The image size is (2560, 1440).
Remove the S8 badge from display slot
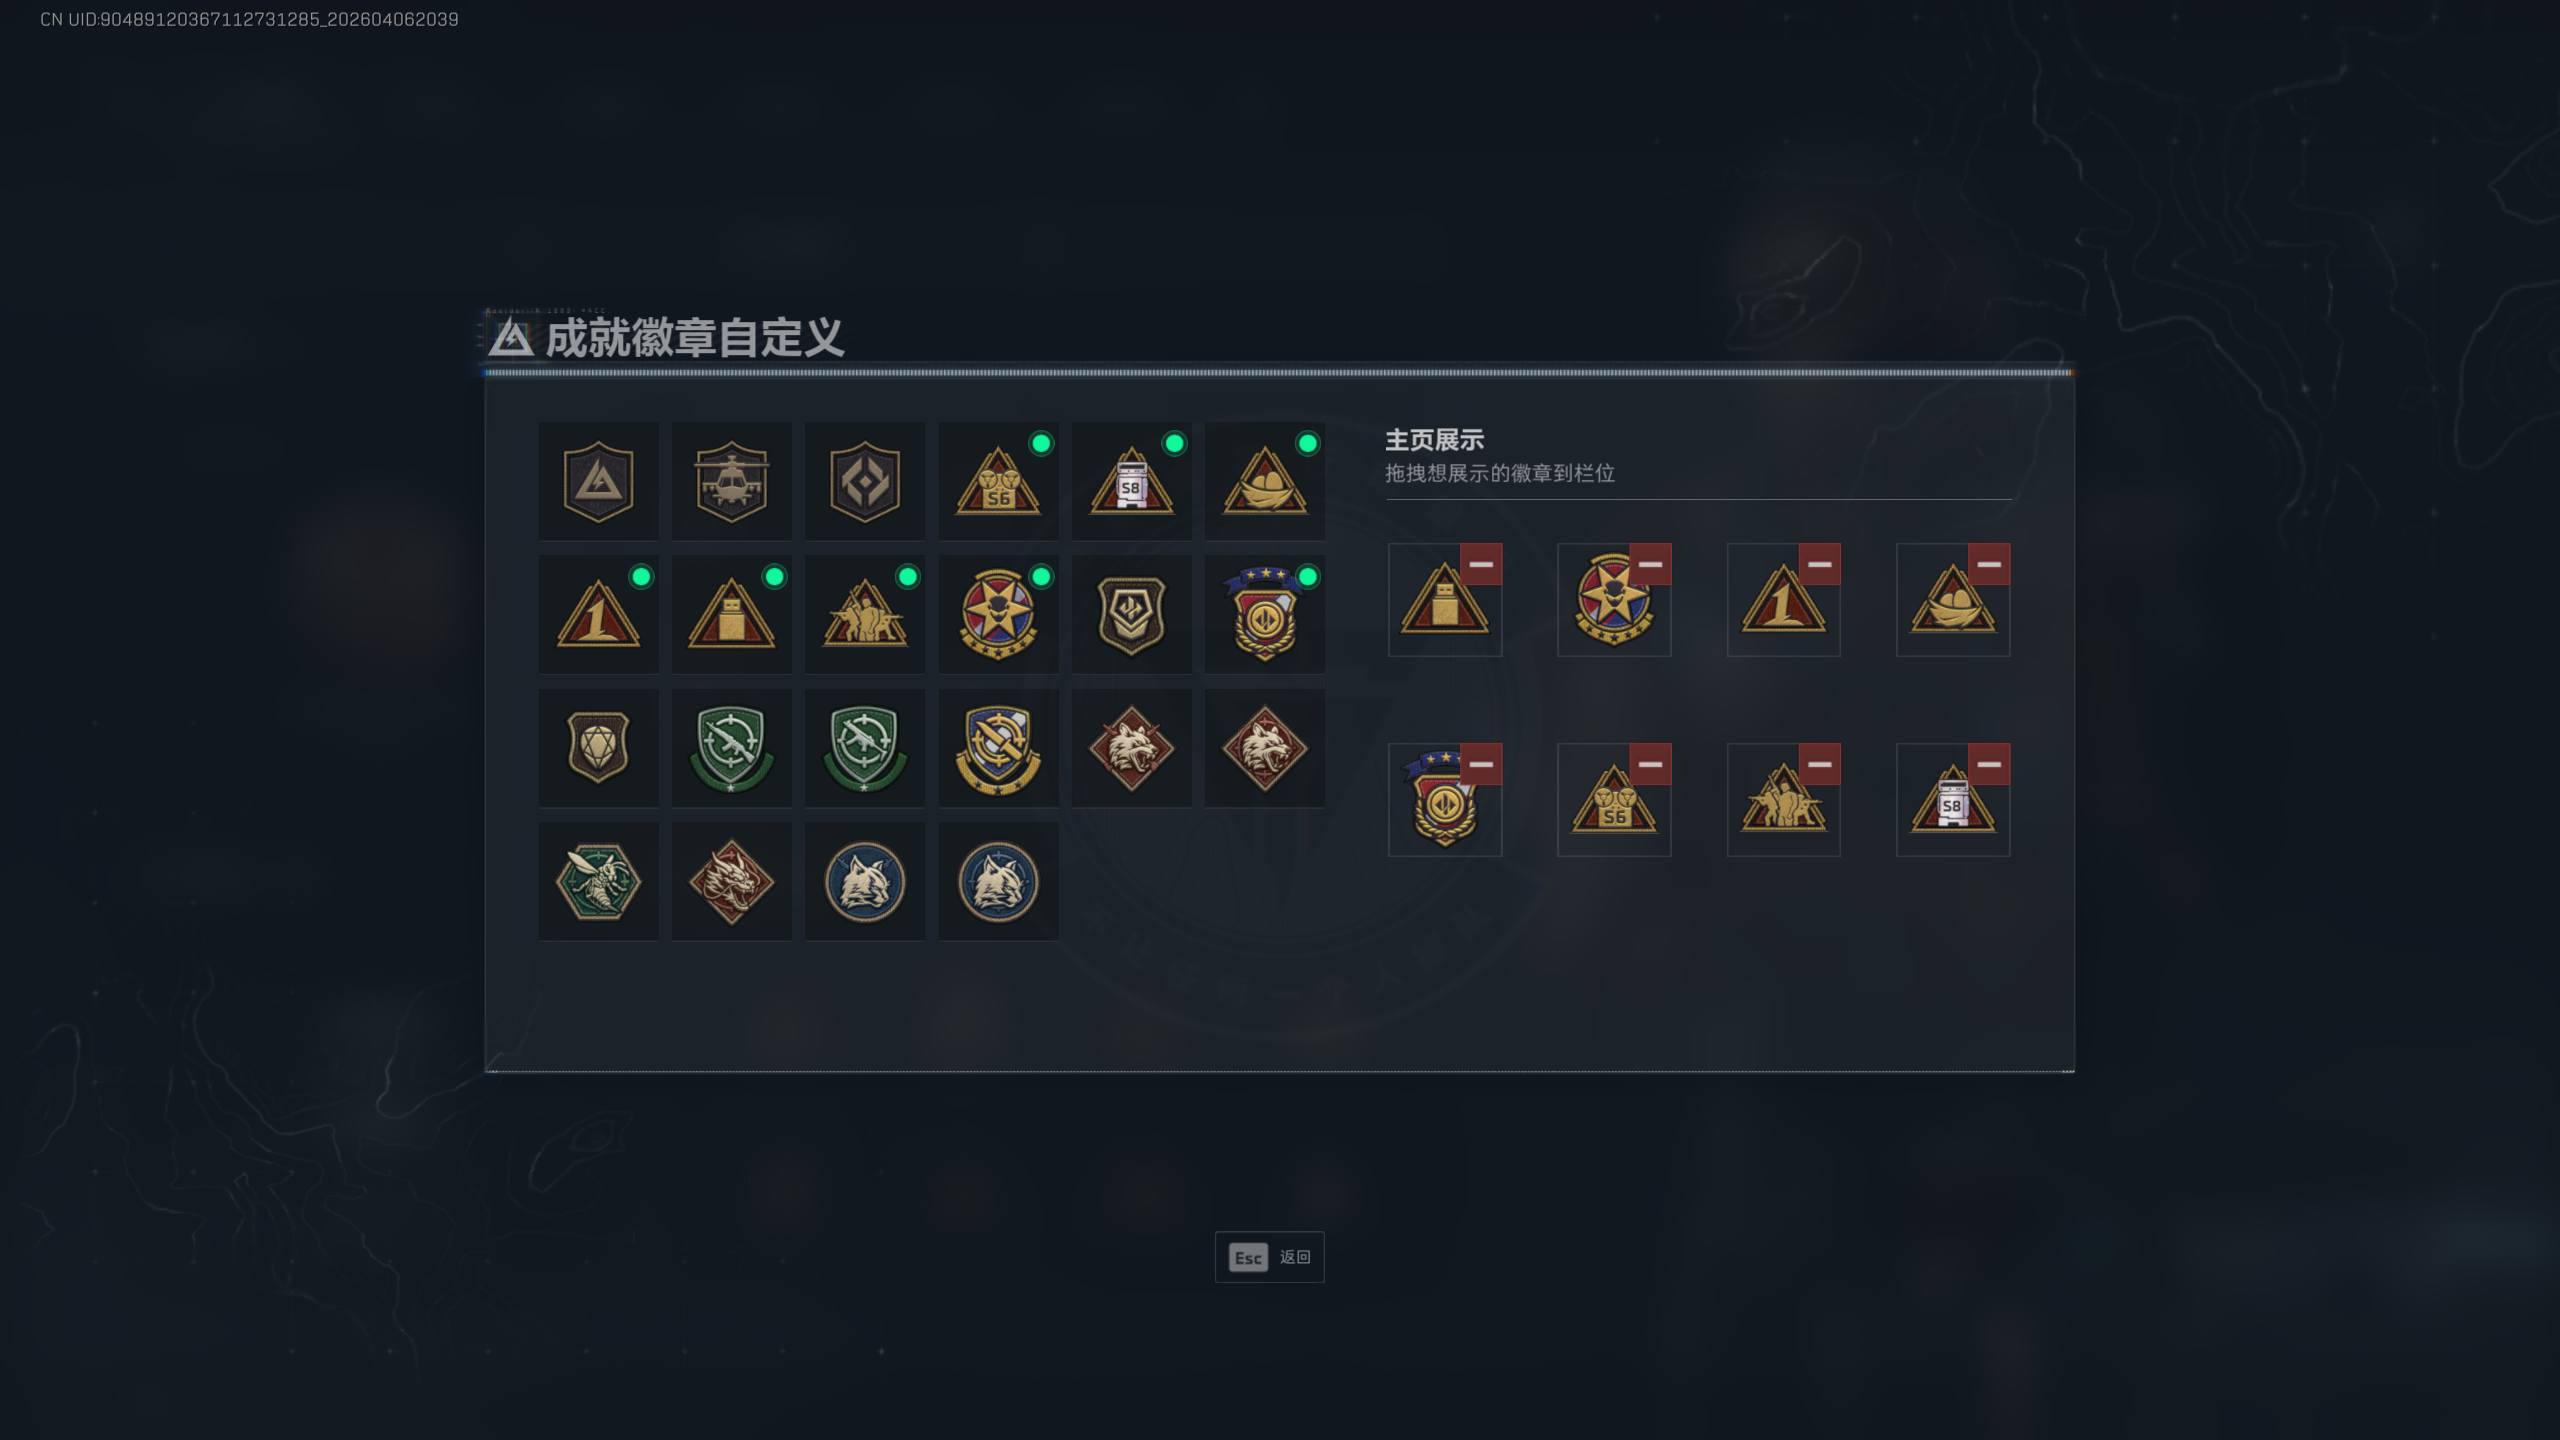pos(1988,764)
